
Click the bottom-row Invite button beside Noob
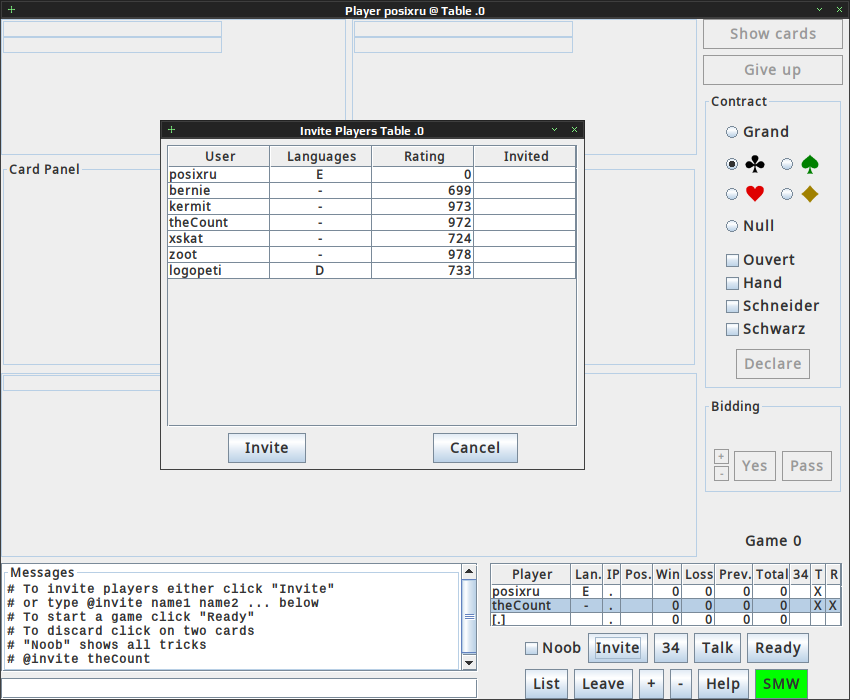(617, 648)
